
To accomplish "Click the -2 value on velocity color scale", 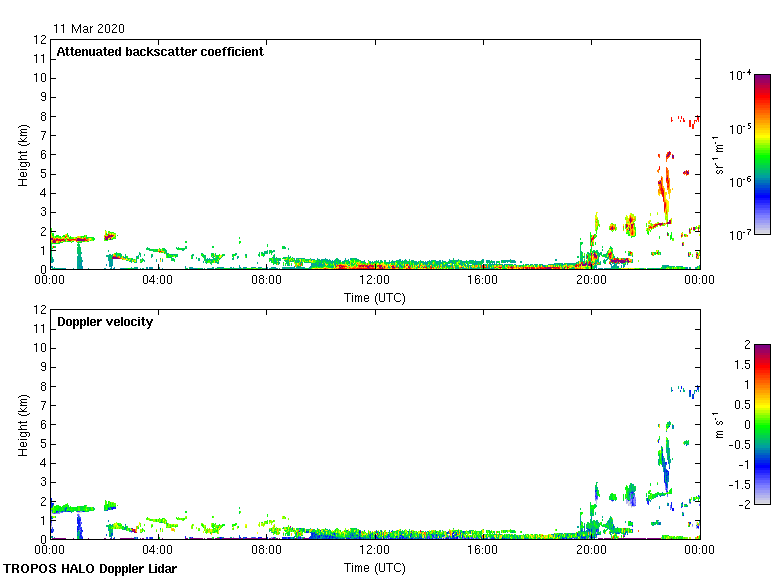I will (x=743, y=504).
